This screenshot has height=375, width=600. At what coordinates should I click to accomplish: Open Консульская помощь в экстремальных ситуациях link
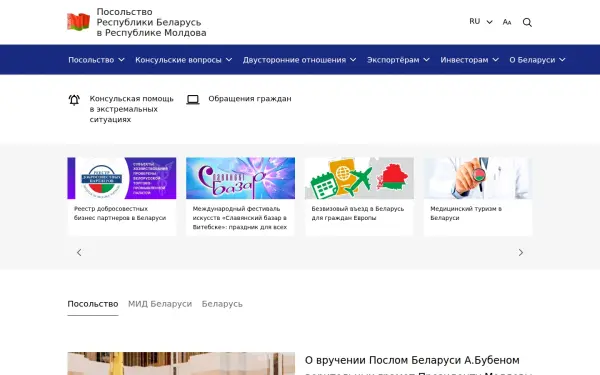click(131, 109)
